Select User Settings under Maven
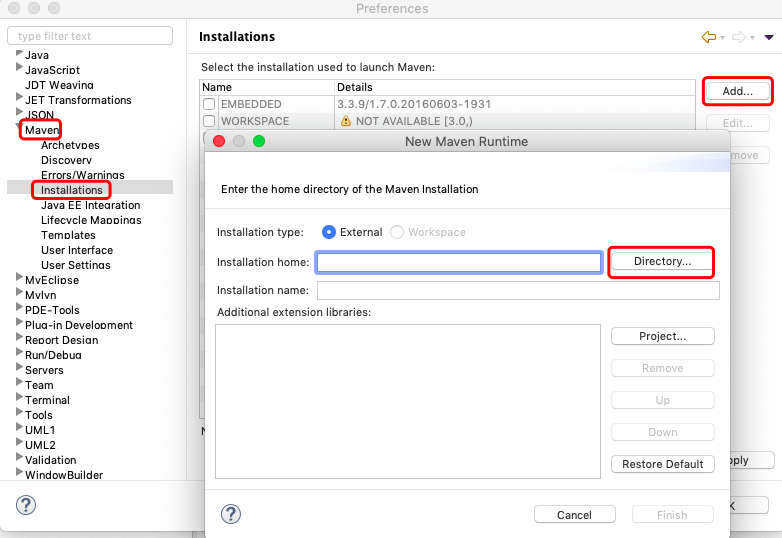Image resolution: width=782 pixels, height=538 pixels. pyautogui.click(x=76, y=265)
